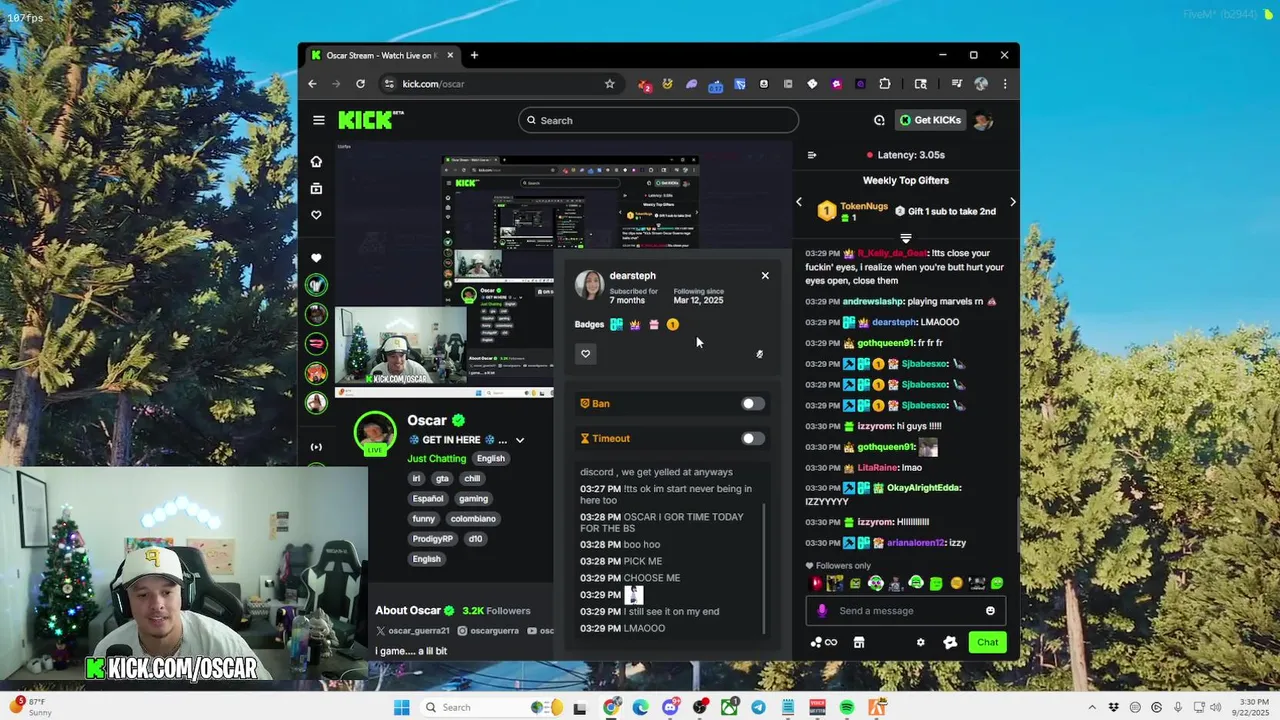Image resolution: width=1280 pixels, height=720 pixels.
Task: Expand the stream title chevron
Action: [520, 440]
